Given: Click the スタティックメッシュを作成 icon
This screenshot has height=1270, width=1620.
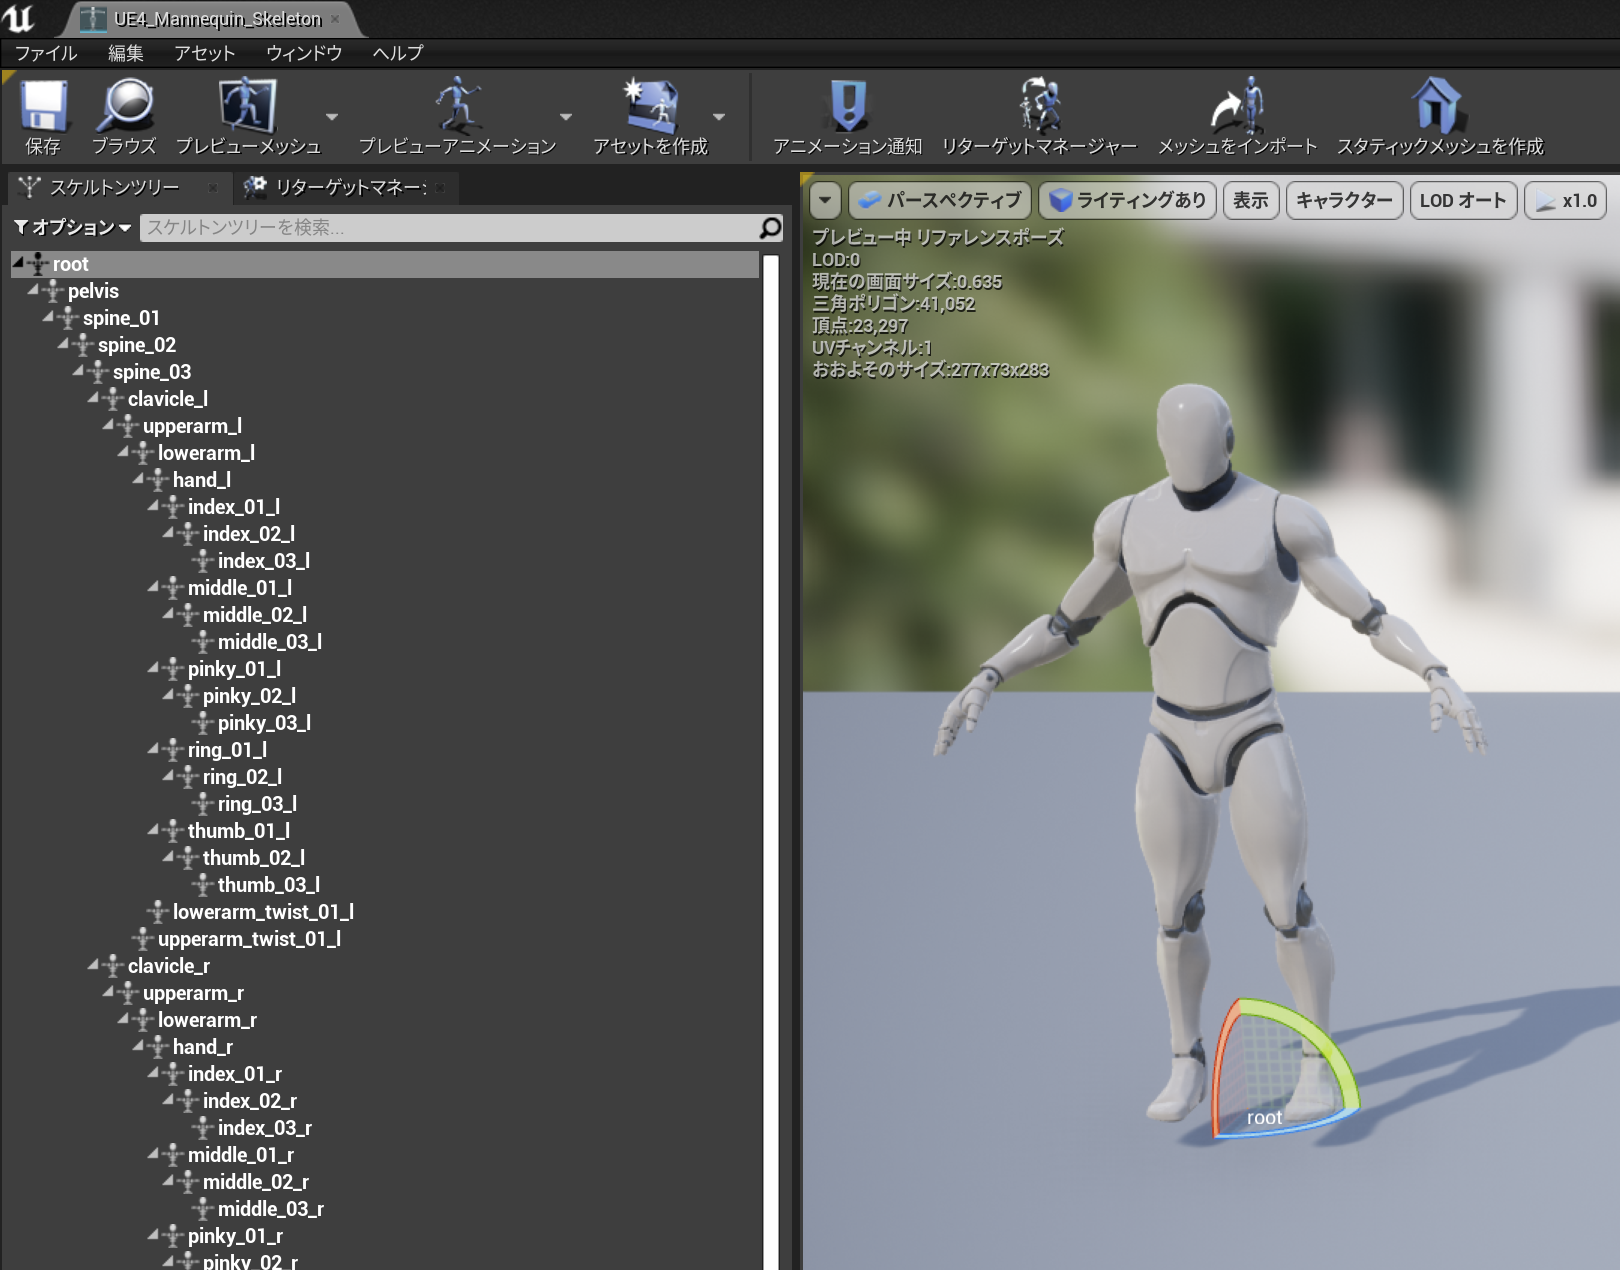Looking at the screenshot, I should pos(1439,105).
